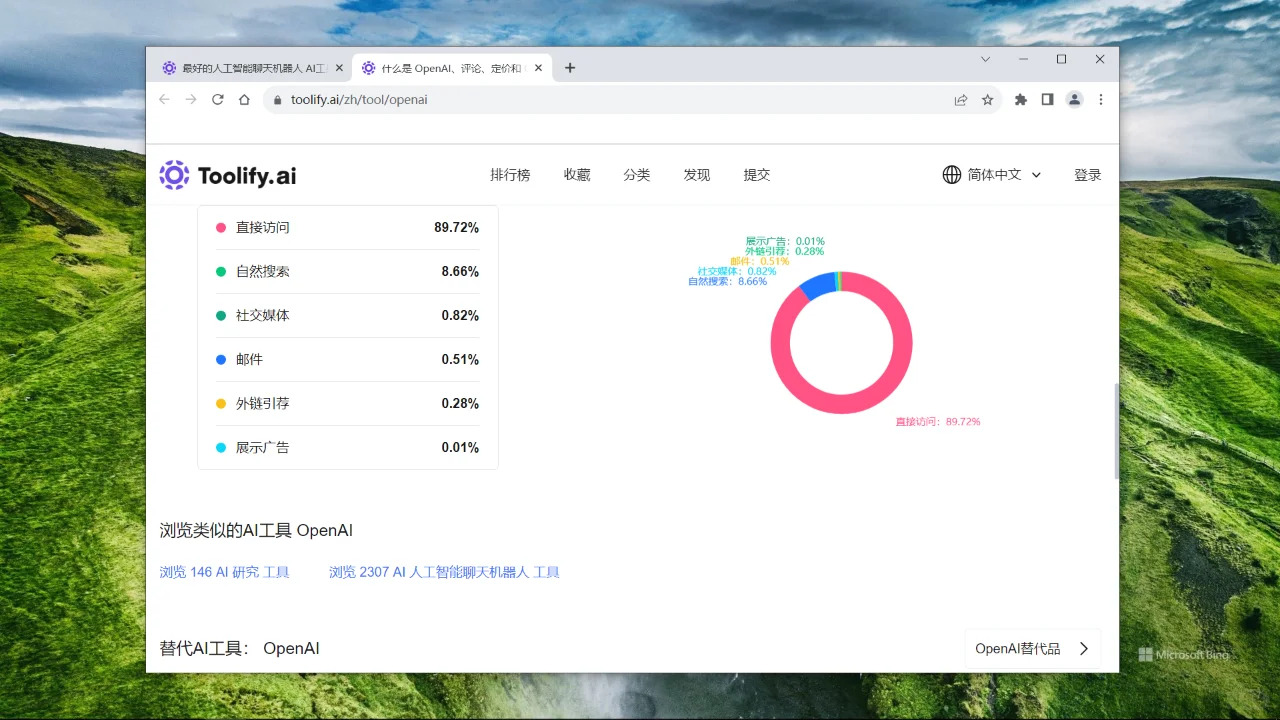Expand the 简体中文 language dropdown
The height and width of the screenshot is (720, 1280).
1037,175
